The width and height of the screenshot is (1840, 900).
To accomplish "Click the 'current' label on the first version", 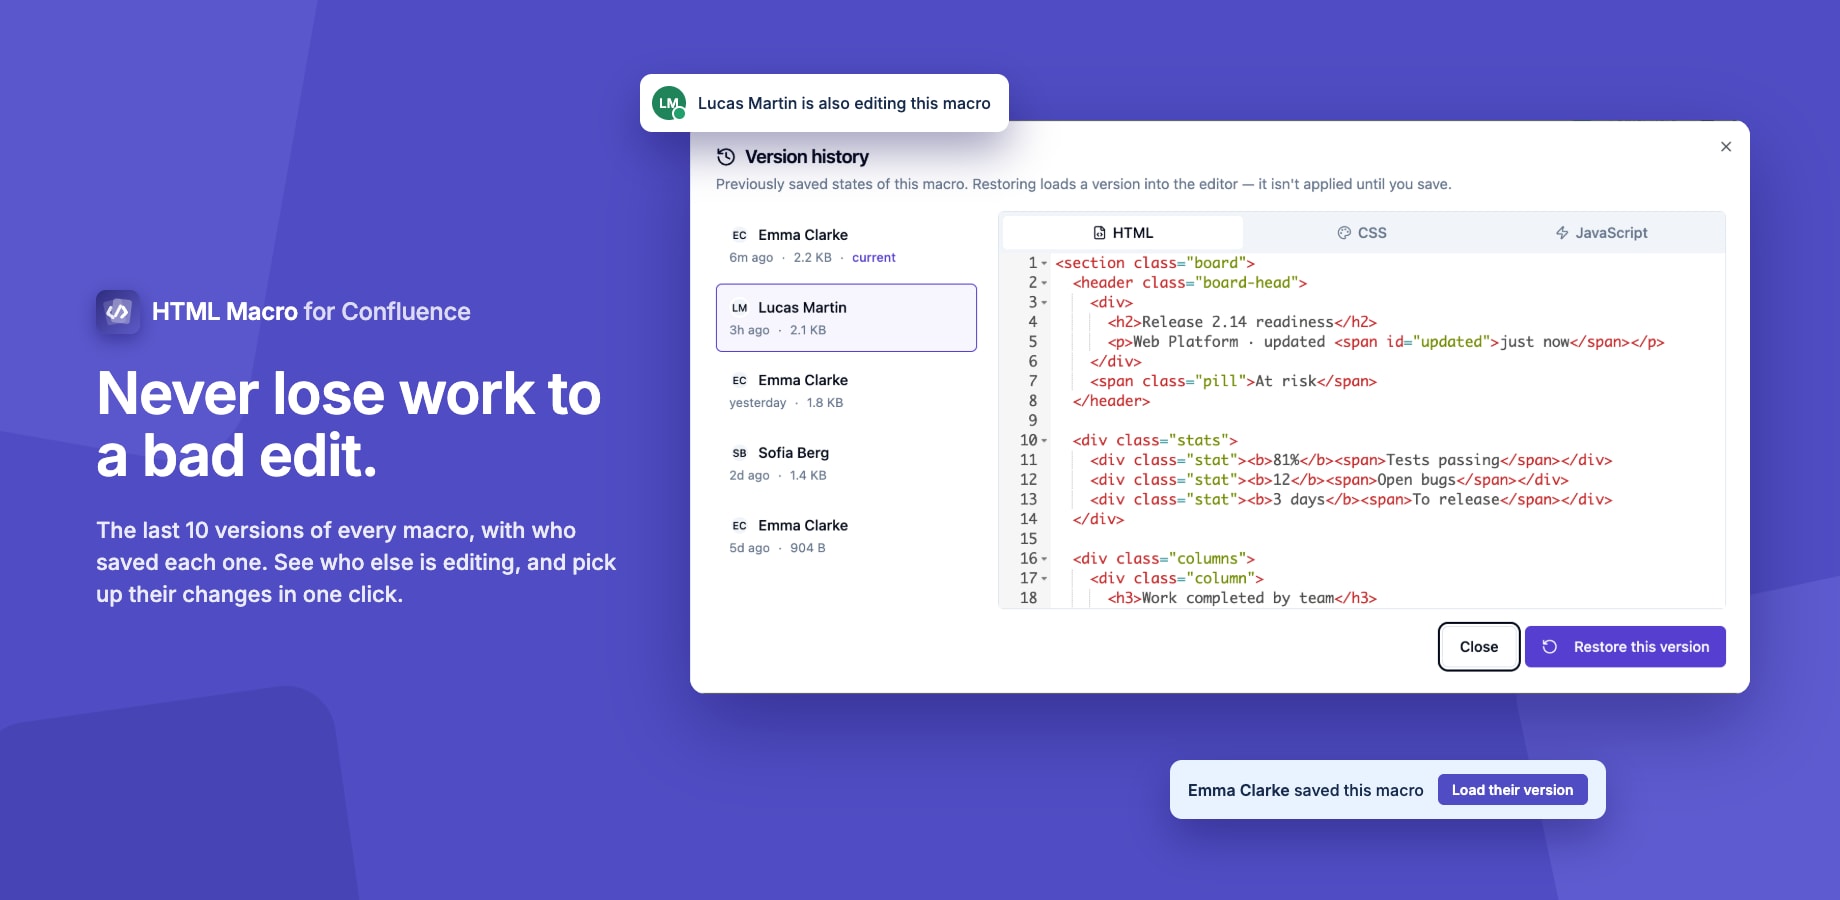I will [x=873, y=258].
